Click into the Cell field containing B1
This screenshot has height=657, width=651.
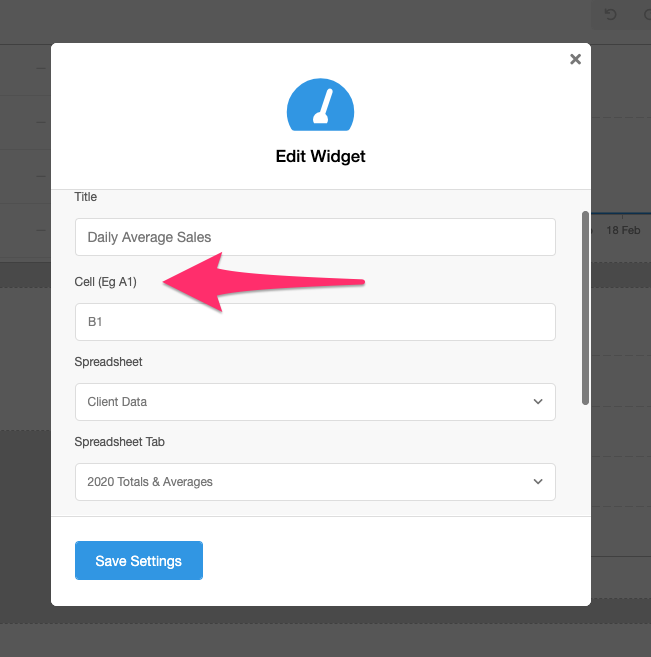click(x=315, y=322)
